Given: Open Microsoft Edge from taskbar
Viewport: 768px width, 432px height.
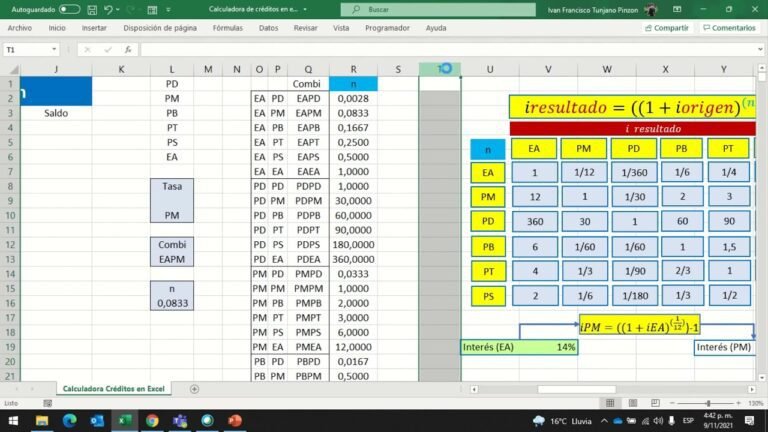Looking at the screenshot, I should click(x=70, y=421).
